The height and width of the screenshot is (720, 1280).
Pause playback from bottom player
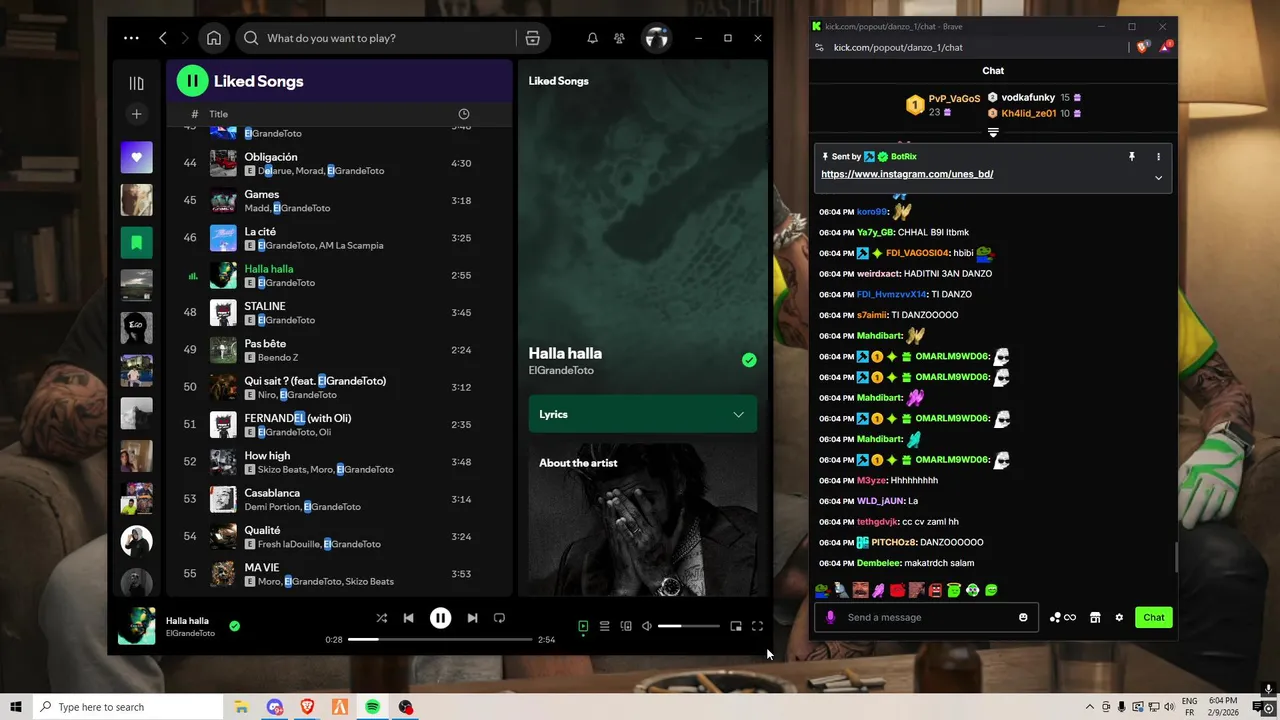point(440,618)
